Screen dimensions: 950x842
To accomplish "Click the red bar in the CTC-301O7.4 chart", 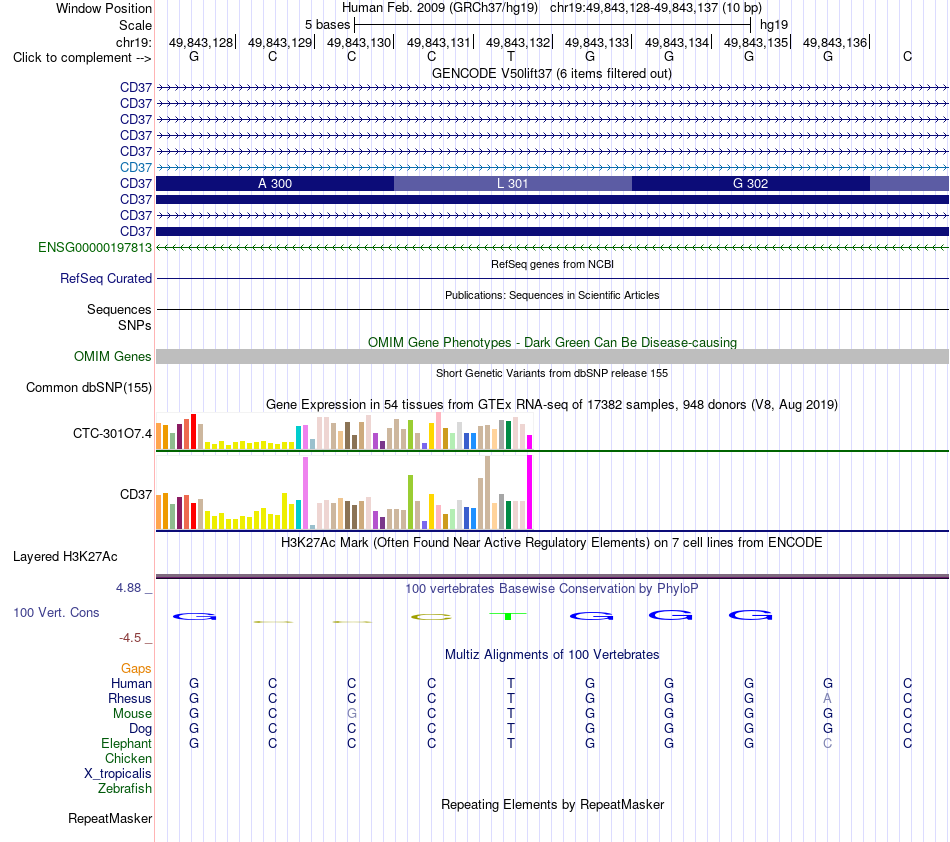I will tap(194, 431).
